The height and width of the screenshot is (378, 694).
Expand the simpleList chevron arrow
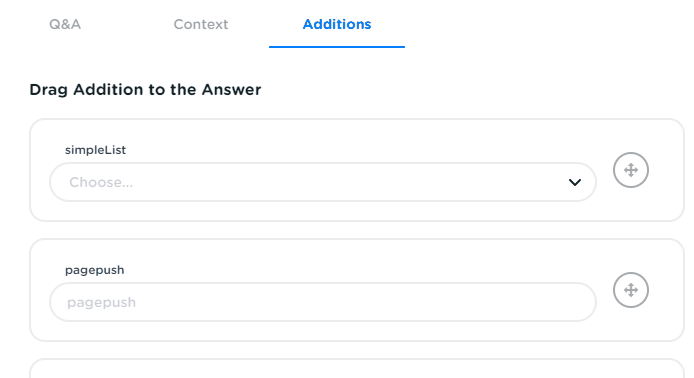pos(574,182)
